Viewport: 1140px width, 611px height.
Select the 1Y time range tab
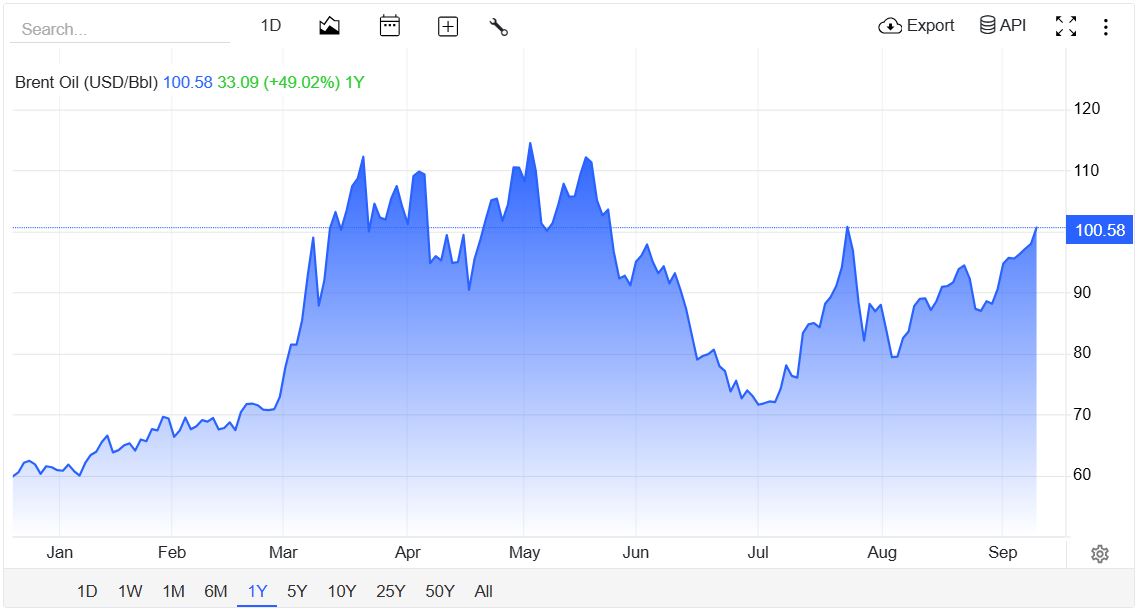tap(257, 591)
